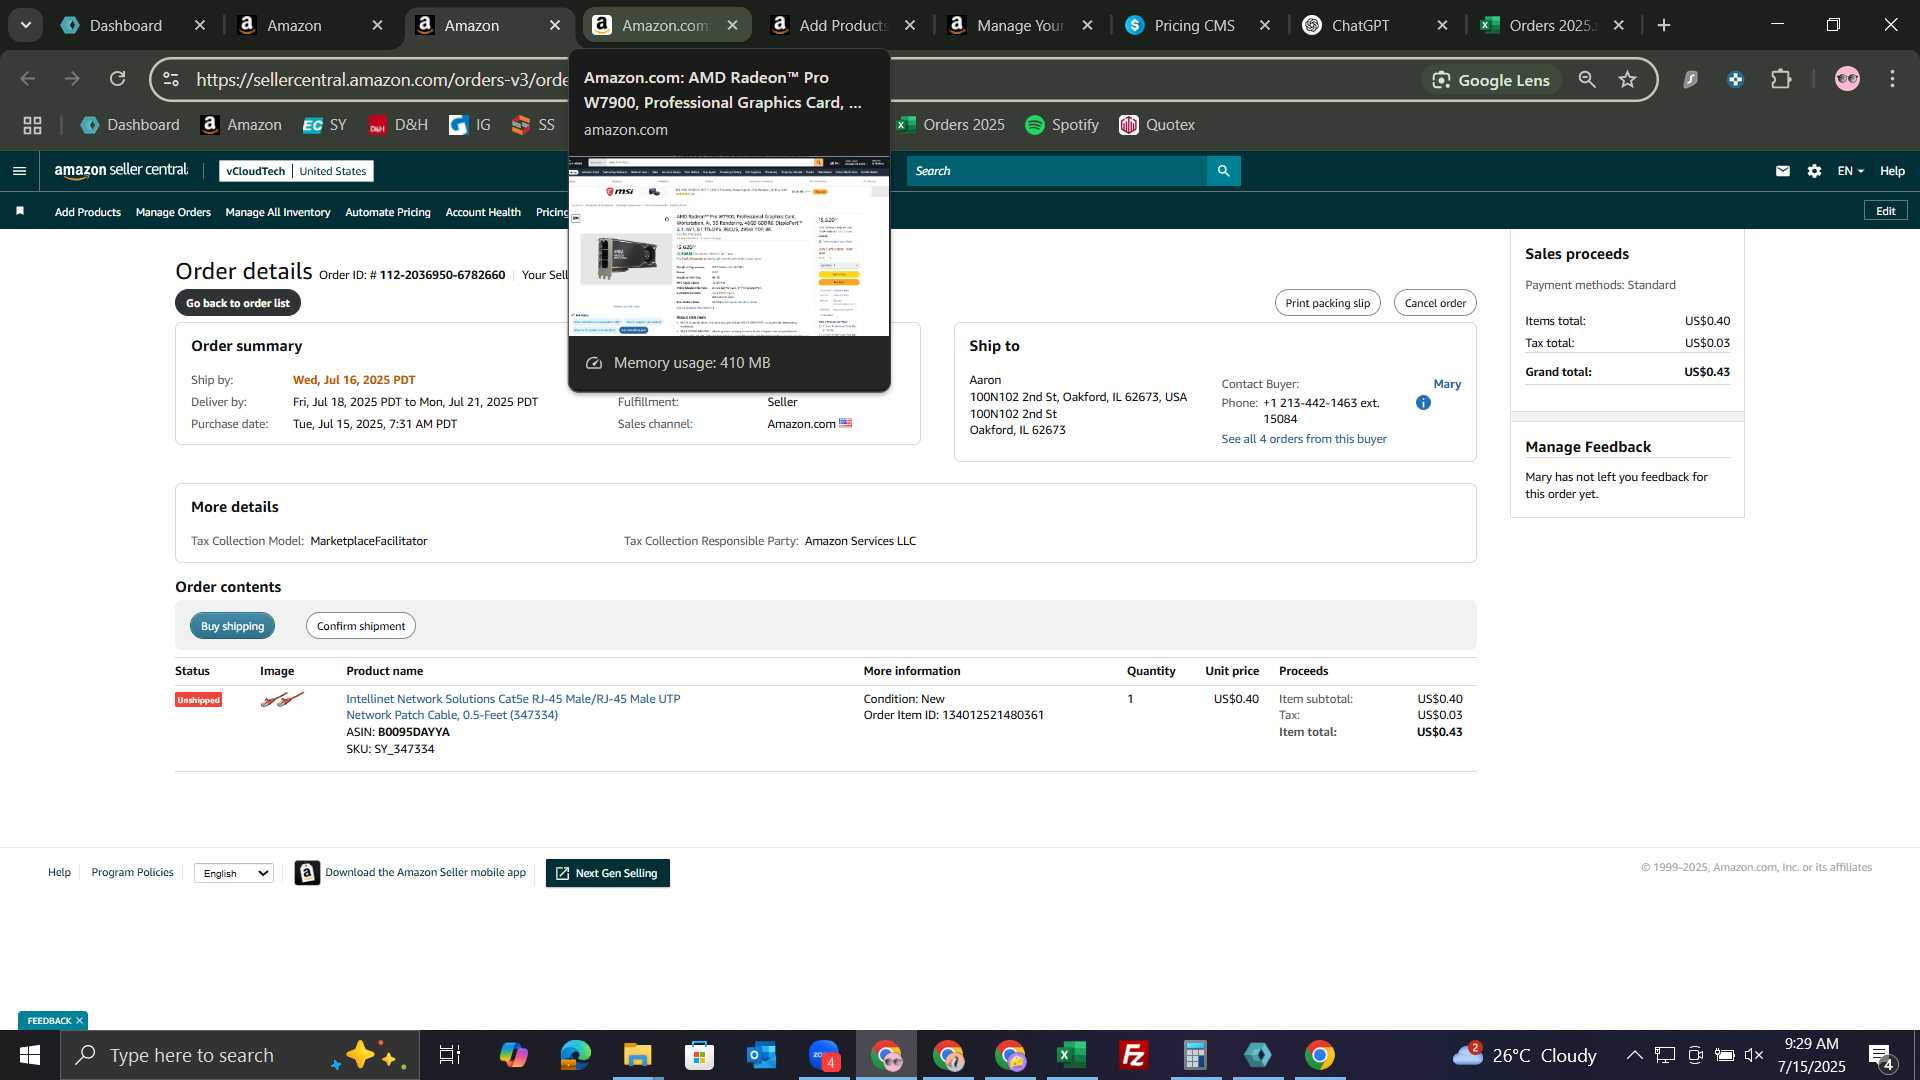Click Cancel order button
This screenshot has width=1920, height=1080.
pyautogui.click(x=1435, y=303)
